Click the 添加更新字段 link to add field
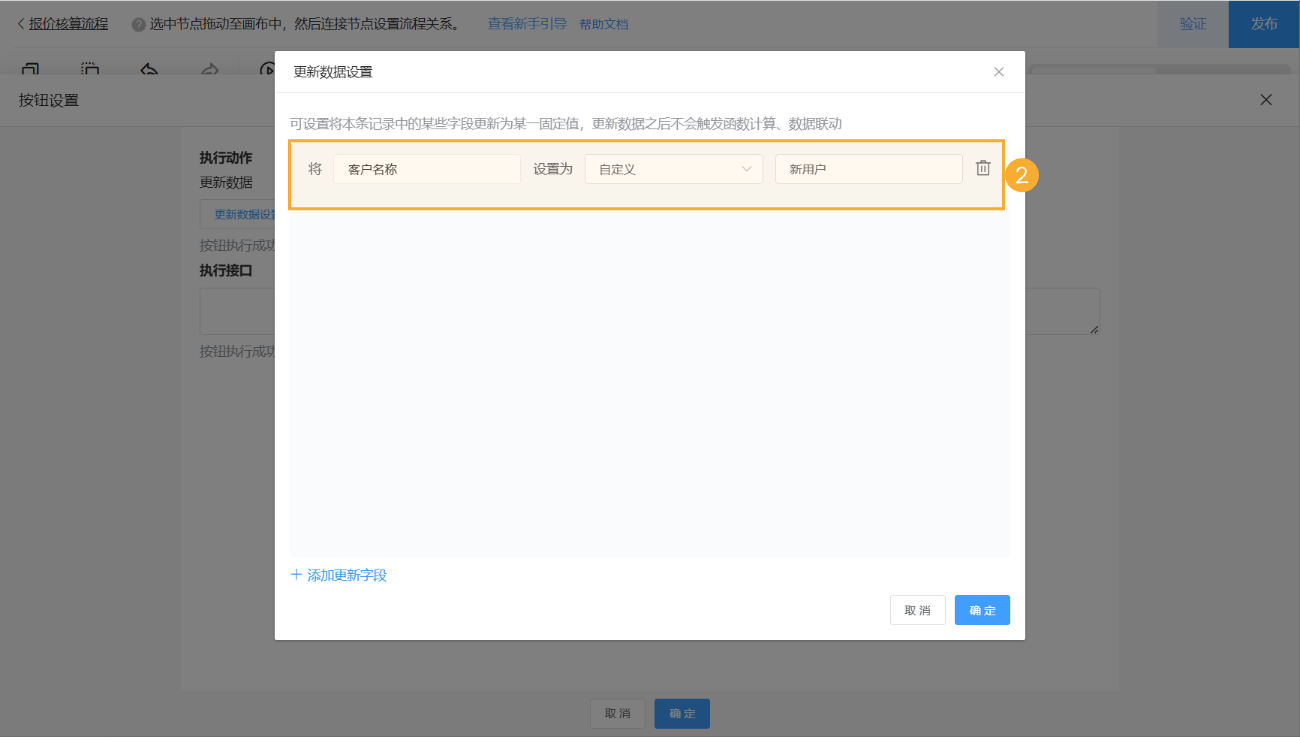Image resolution: width=1300 pixels, height=737 pixels. click(x=340, y=574)
